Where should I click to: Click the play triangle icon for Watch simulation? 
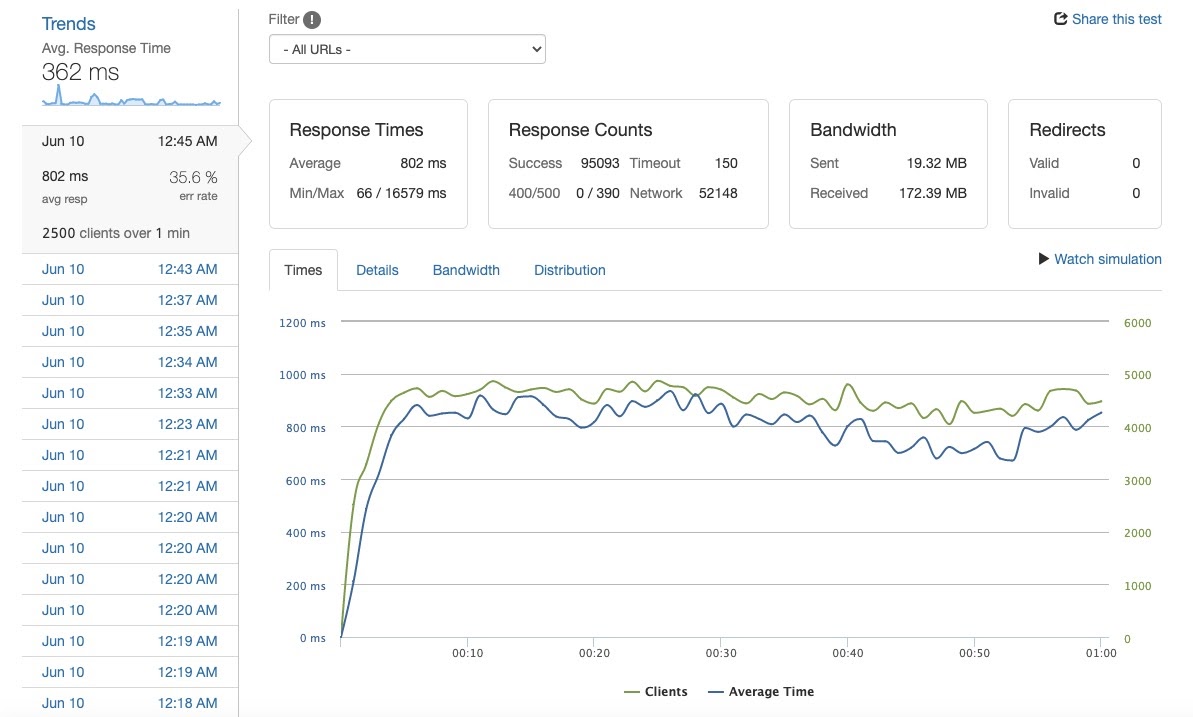(1044, 259)
